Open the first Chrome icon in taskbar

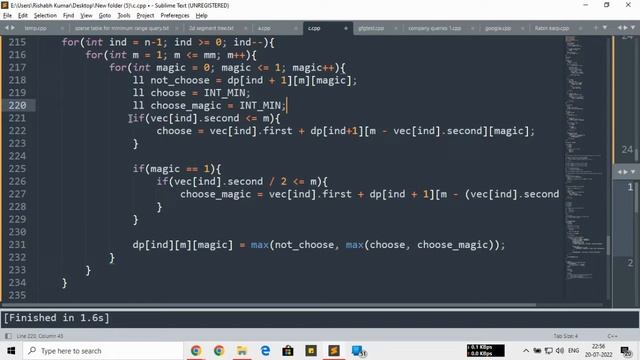click(x=196, y=351)
